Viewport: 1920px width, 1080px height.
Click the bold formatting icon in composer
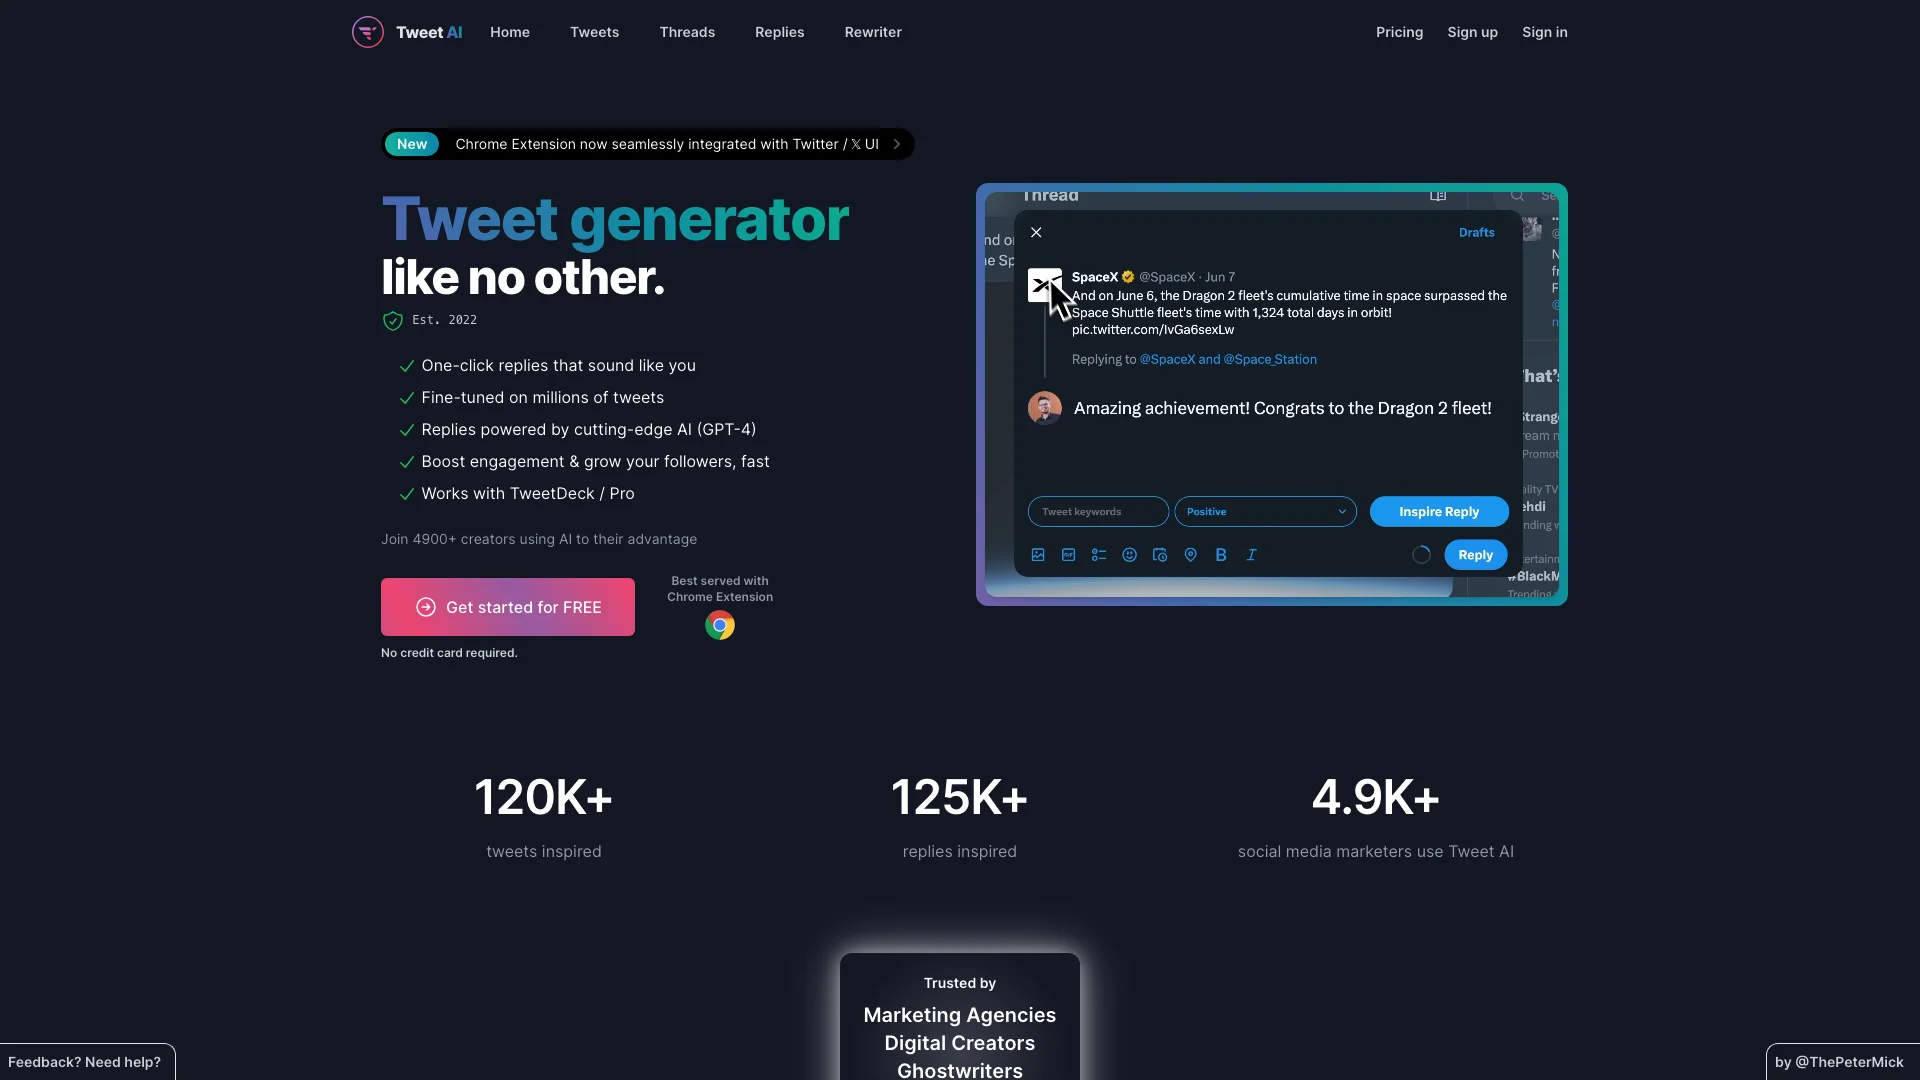point(1220,555)
